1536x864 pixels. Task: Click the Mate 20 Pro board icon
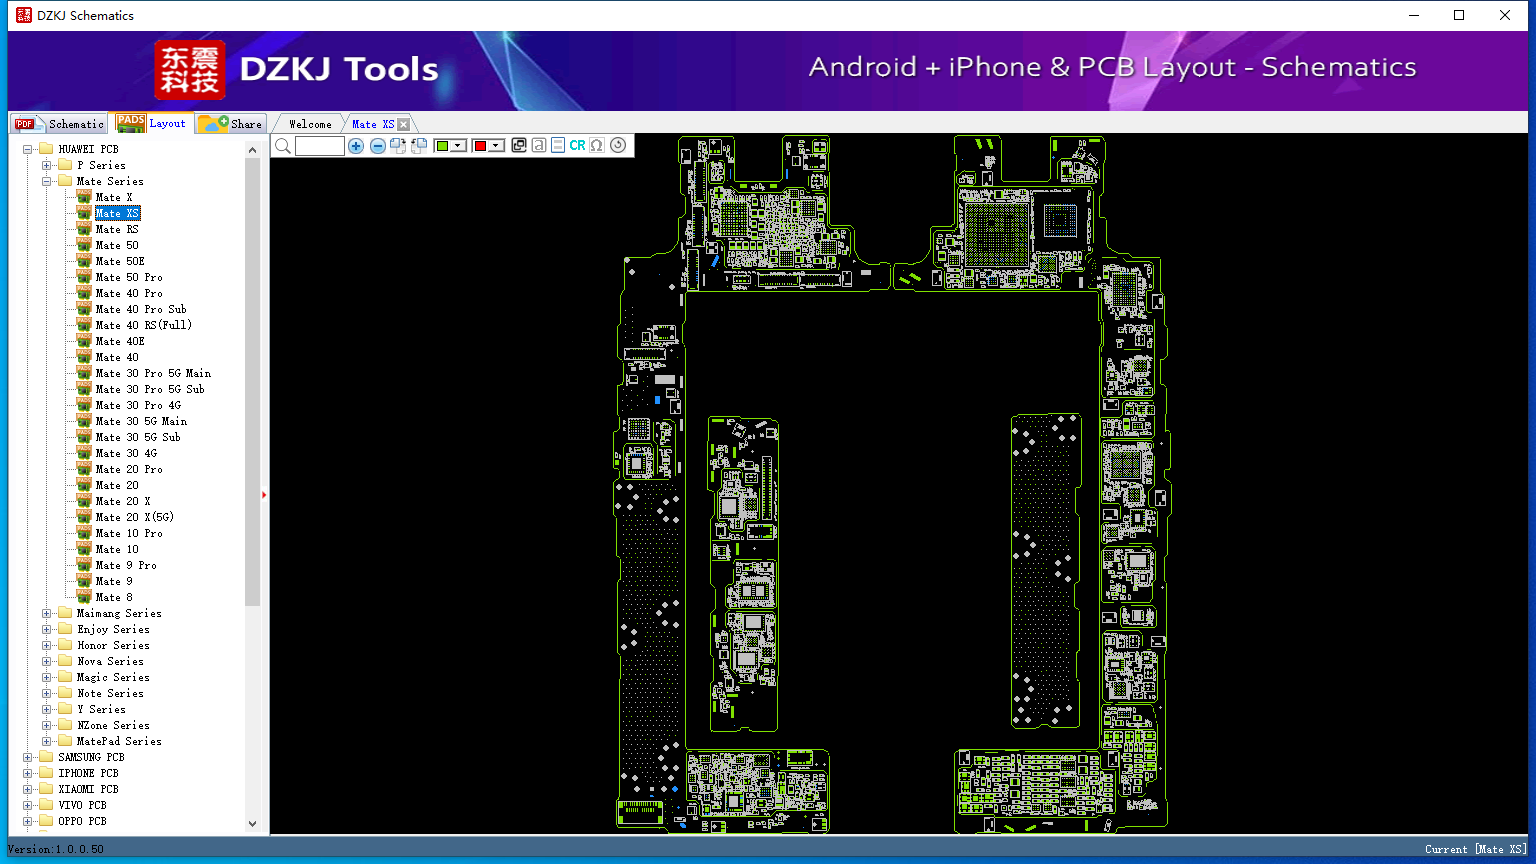[x=84, y=469]
